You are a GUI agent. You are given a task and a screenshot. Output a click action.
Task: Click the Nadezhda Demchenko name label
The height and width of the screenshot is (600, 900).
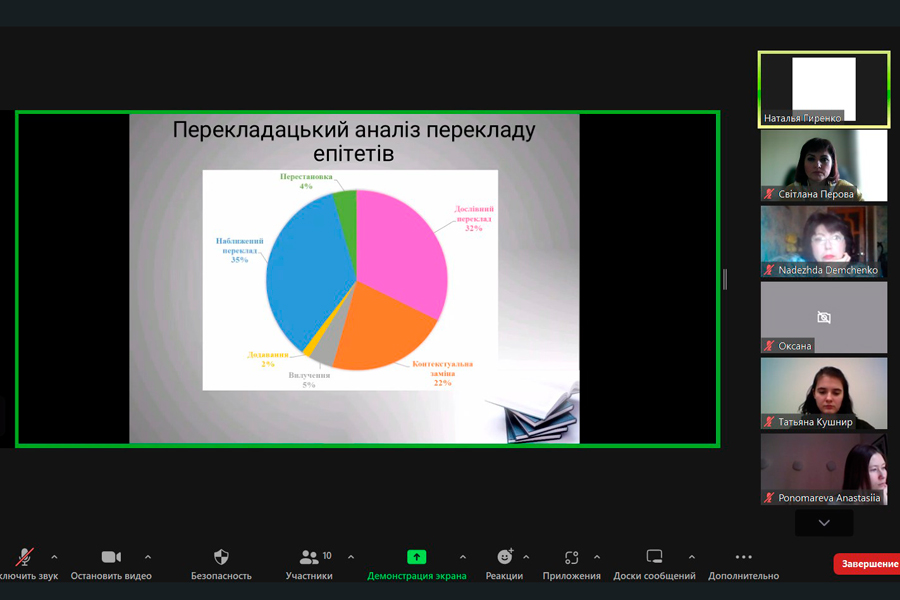(x=828, y=270)
